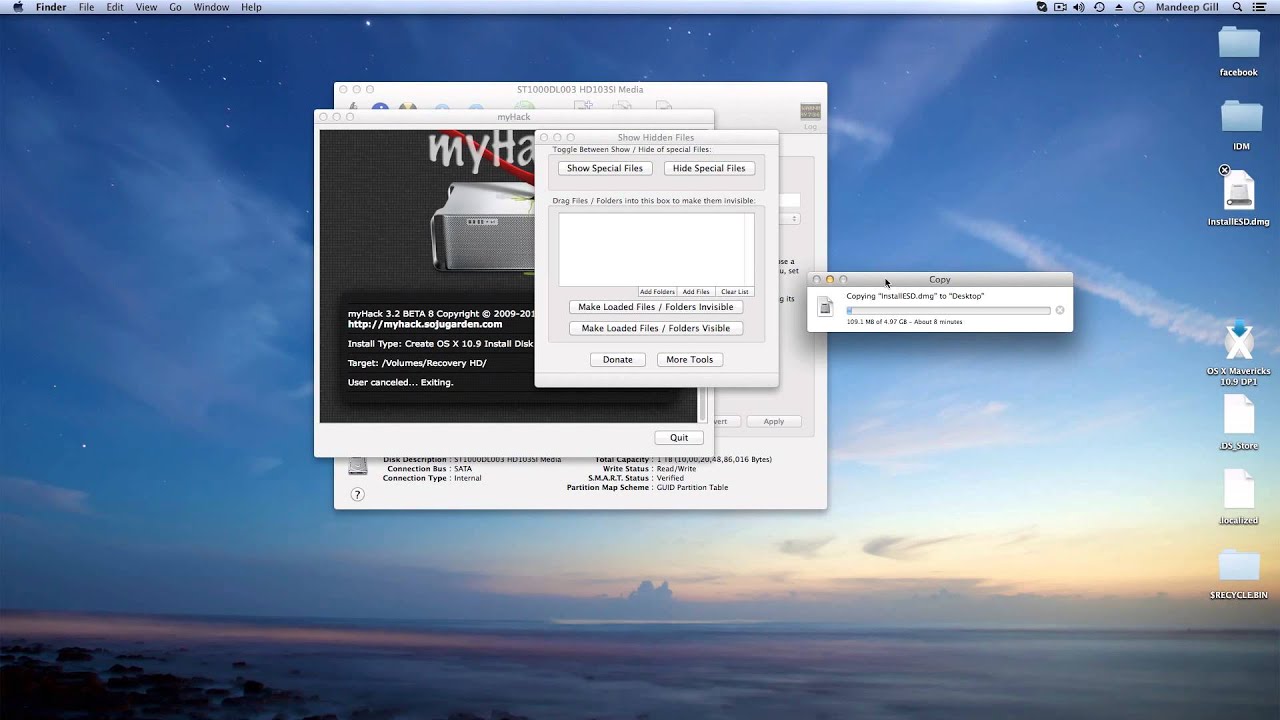The height and width of the screenshot is (720, 1280).
Task: Select OS X Mavericks 10.9 DP1 installer icon
Action: pos(1239,341)
